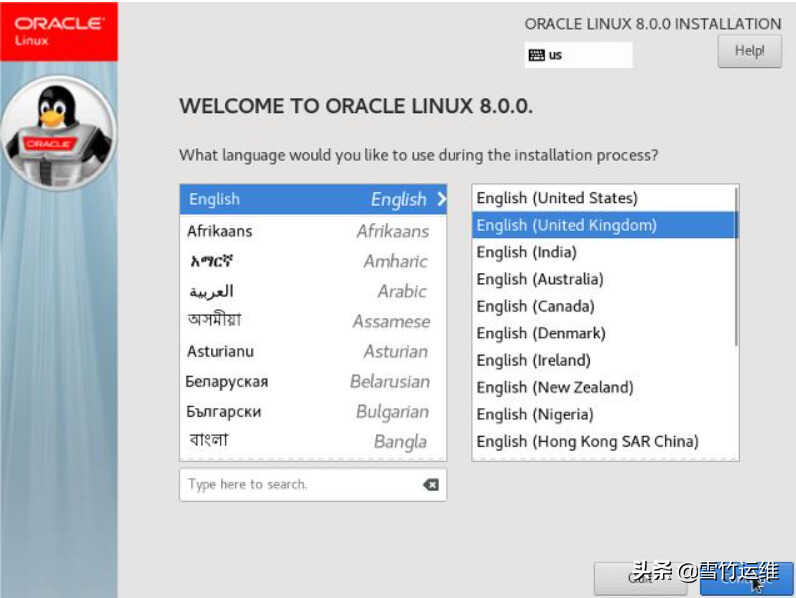Select English (India) locale
Viewport: 796px width, 598px height.
point(526,252)
